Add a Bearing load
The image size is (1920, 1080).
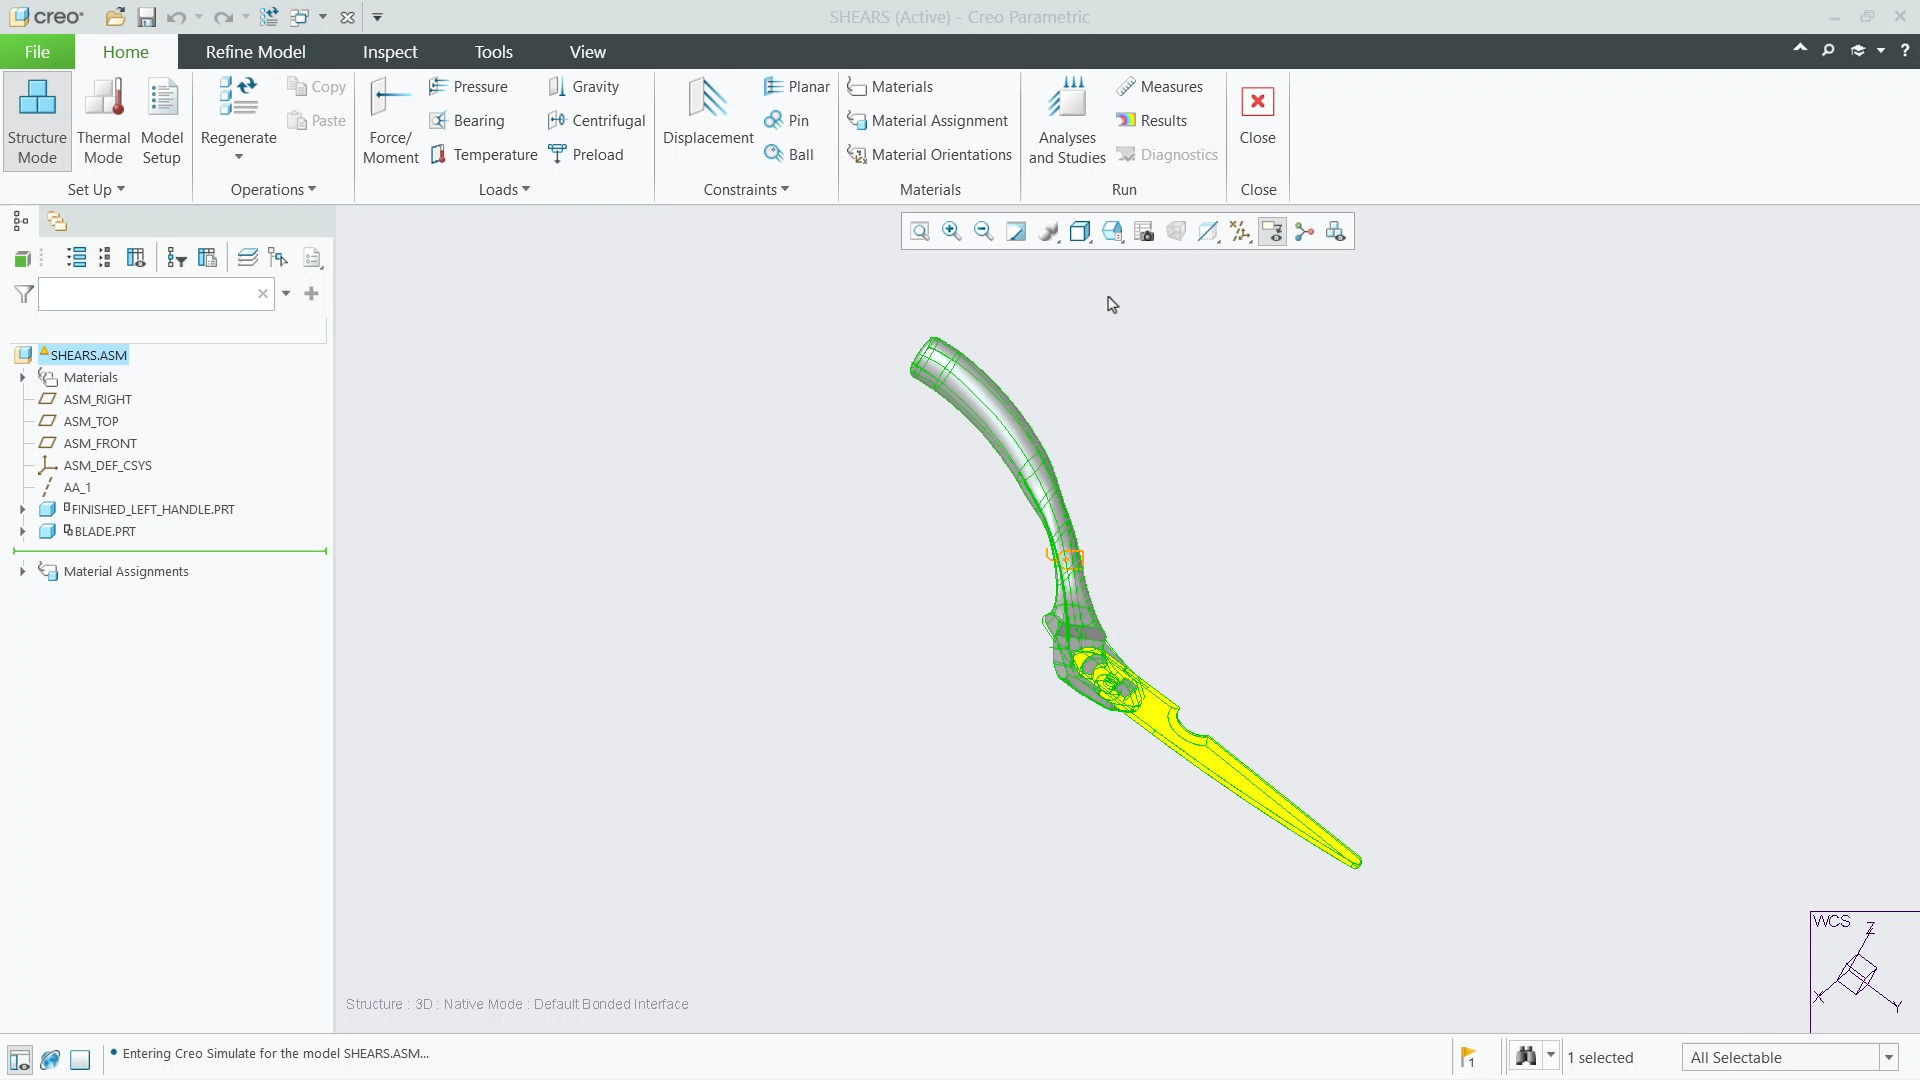click(466, 121)
